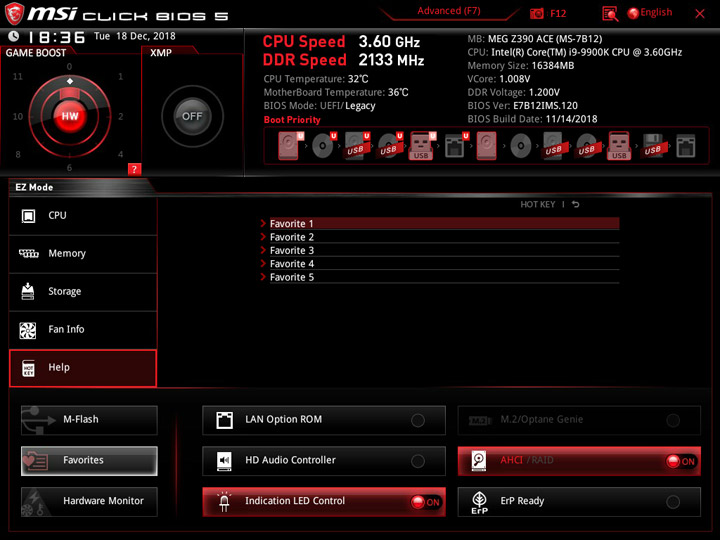Open the BIOS search magnifier icon
This screenshot has height=540, width=720.
coord(610,14)
